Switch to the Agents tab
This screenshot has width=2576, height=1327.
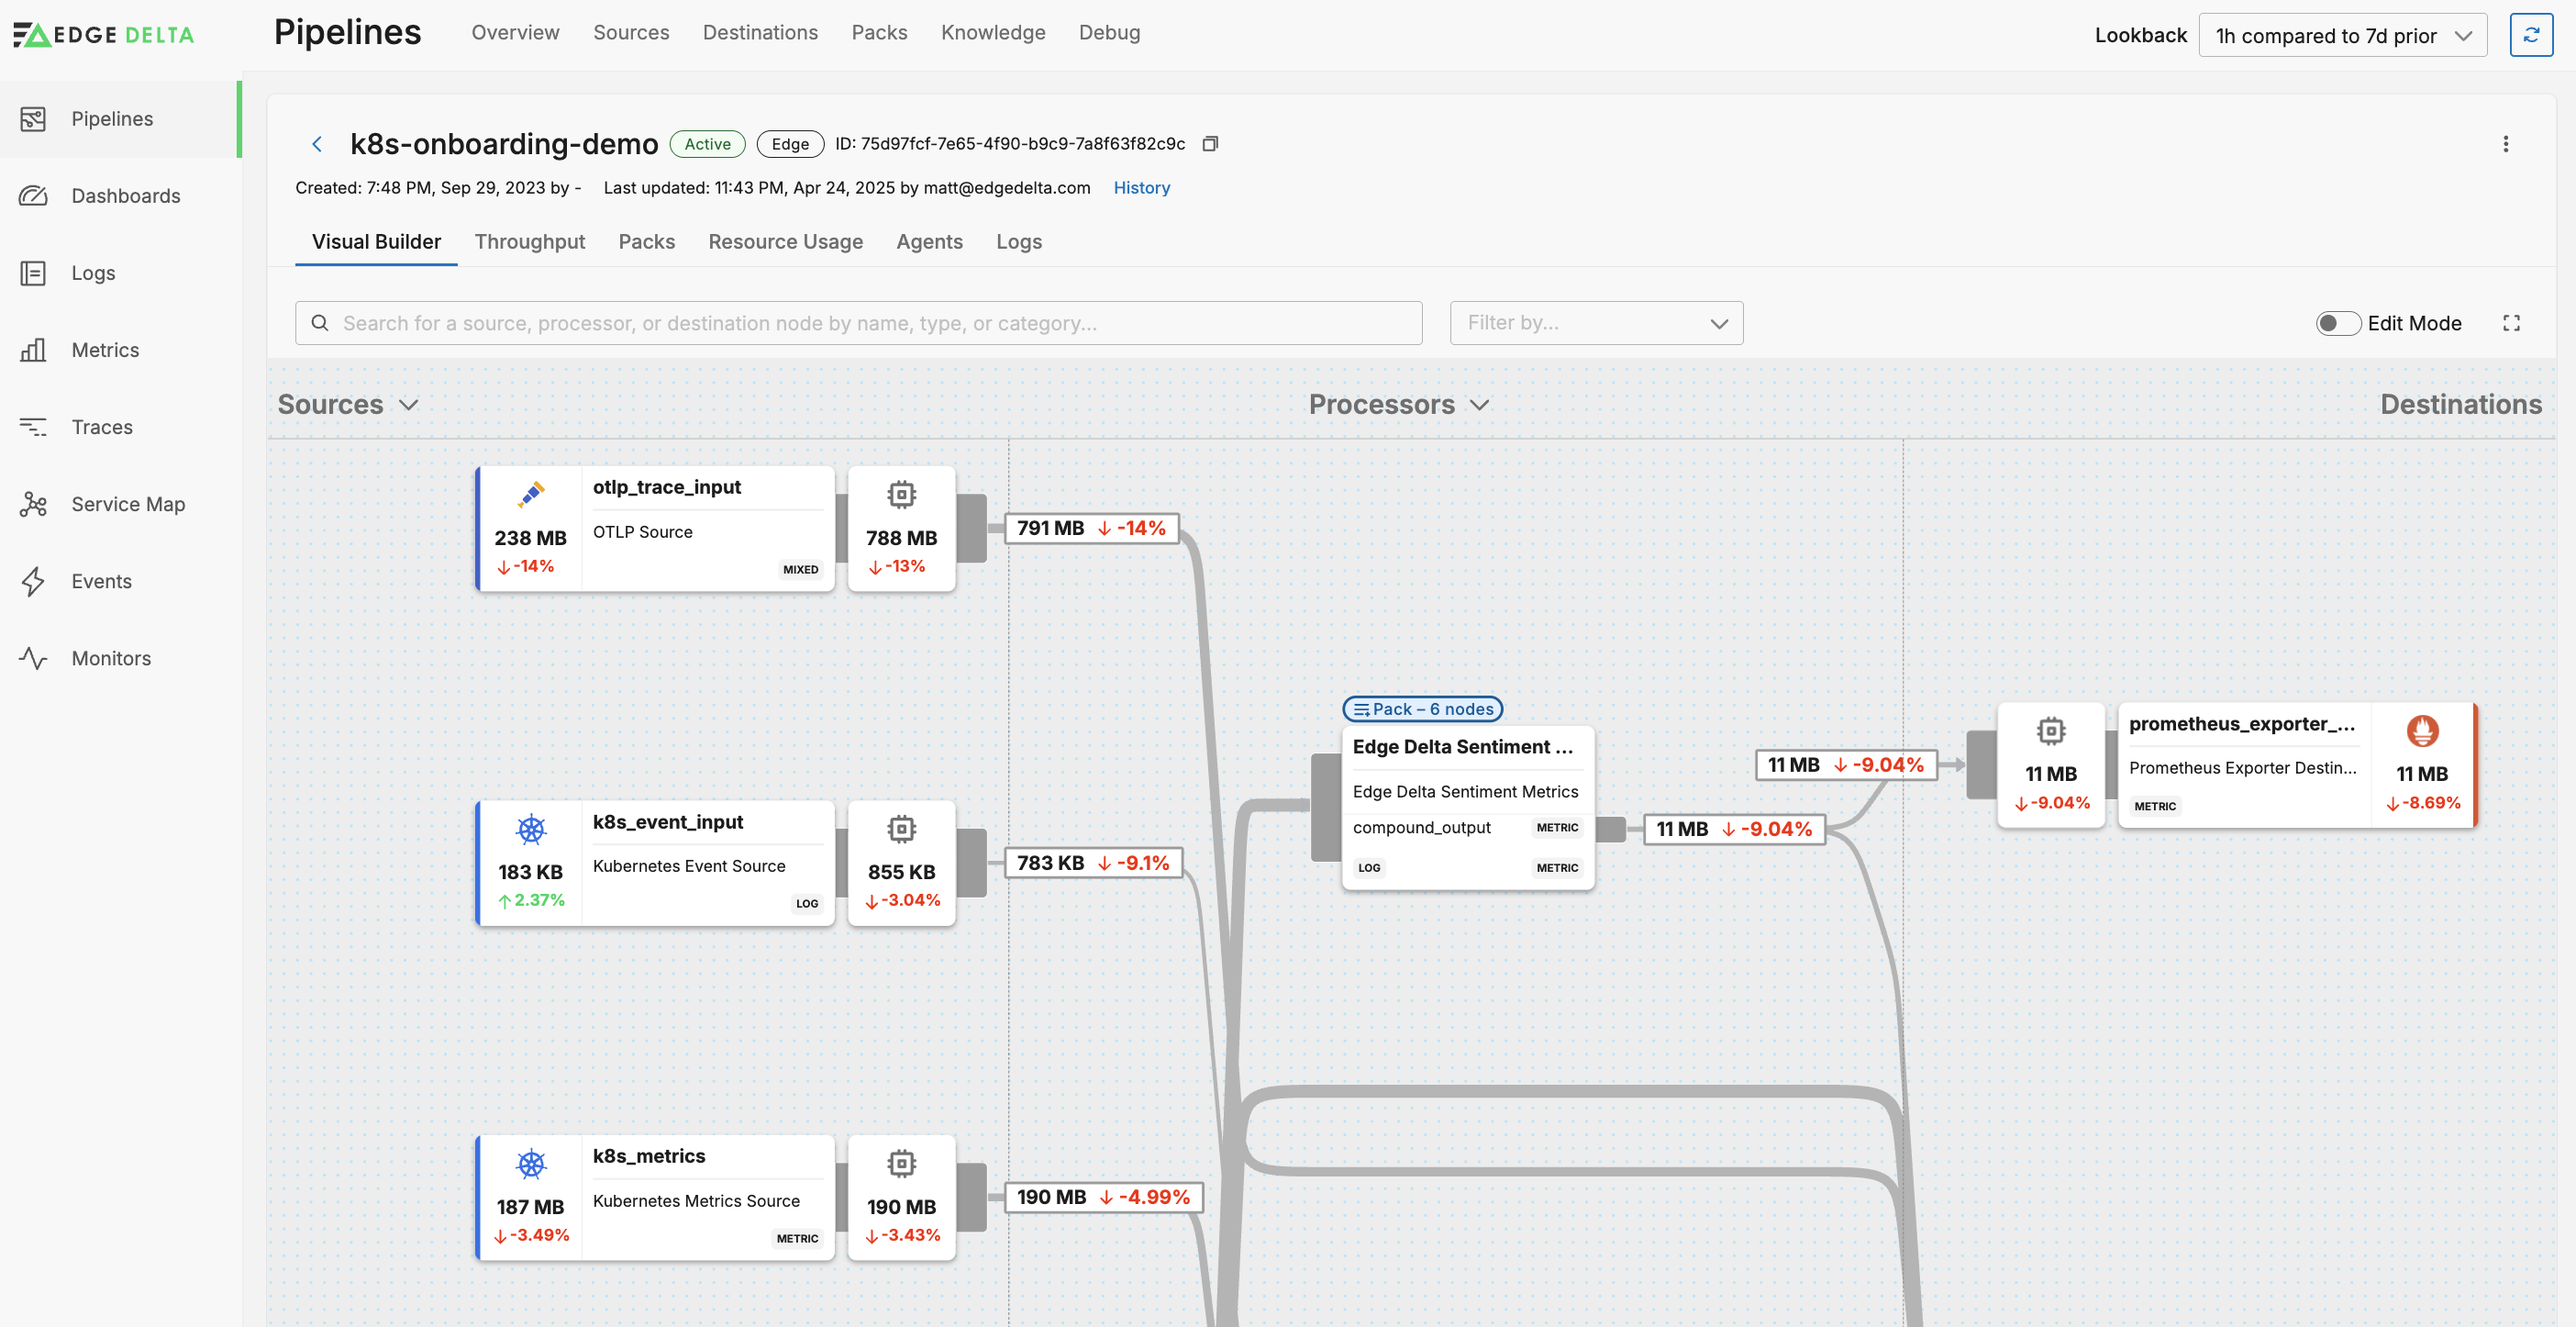pyautogui.click(x=929, y=242)
